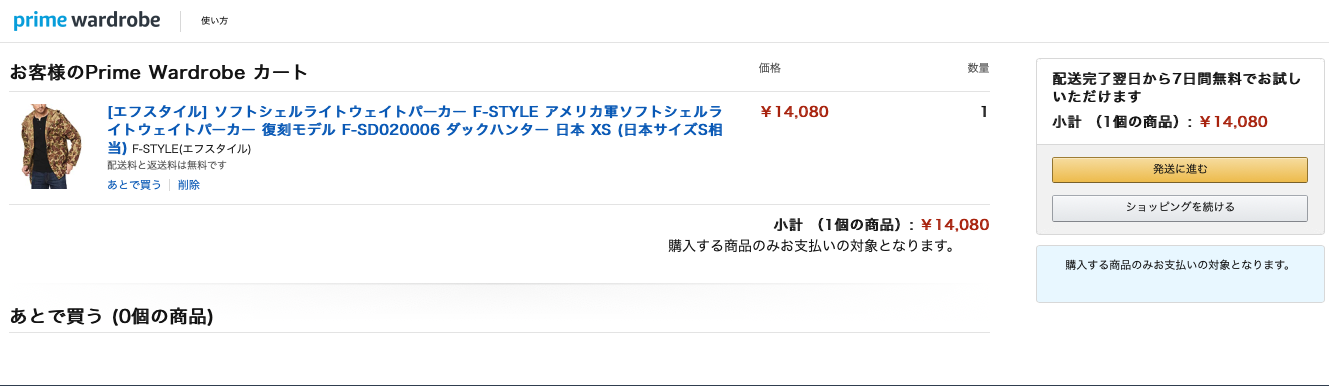This screenshot has height=386, width=1329.
Task: Click the 価格 column header
Action: click(770, 68)
